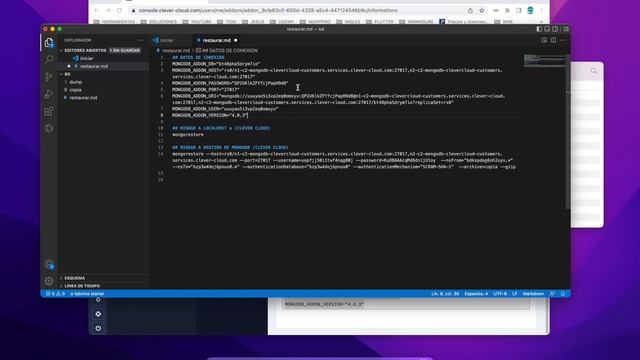
Task: Open the customize layout button
Action: (x=566, y=29)
